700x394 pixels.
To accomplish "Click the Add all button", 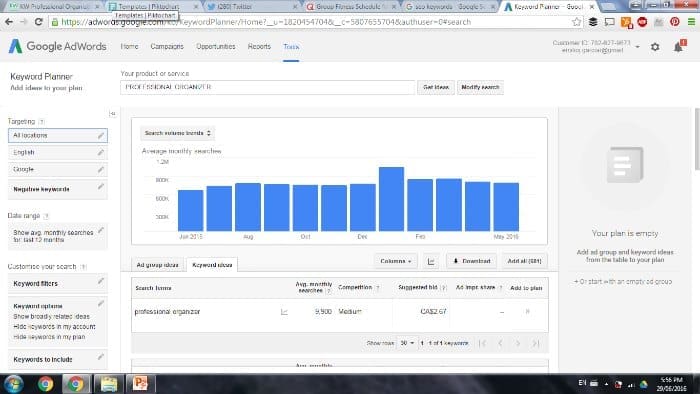I will point(524,261).
